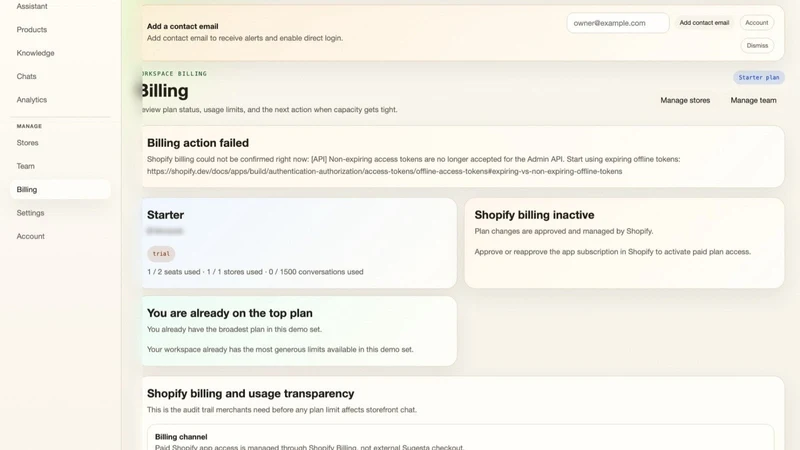Focus the owner@example.com email field
Viewport: 800px width, 450px height.
[617, 23]
